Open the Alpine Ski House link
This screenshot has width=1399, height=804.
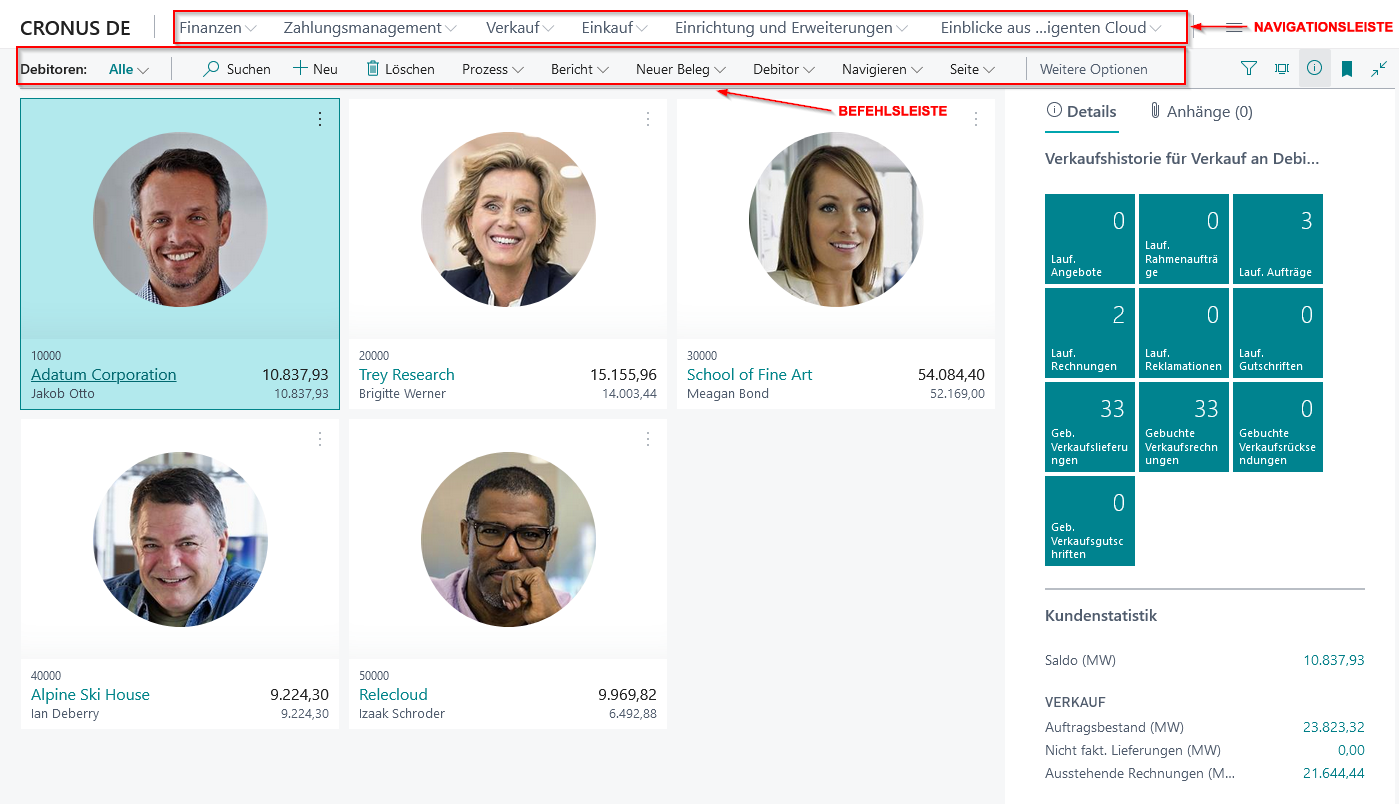click(90, 695)
